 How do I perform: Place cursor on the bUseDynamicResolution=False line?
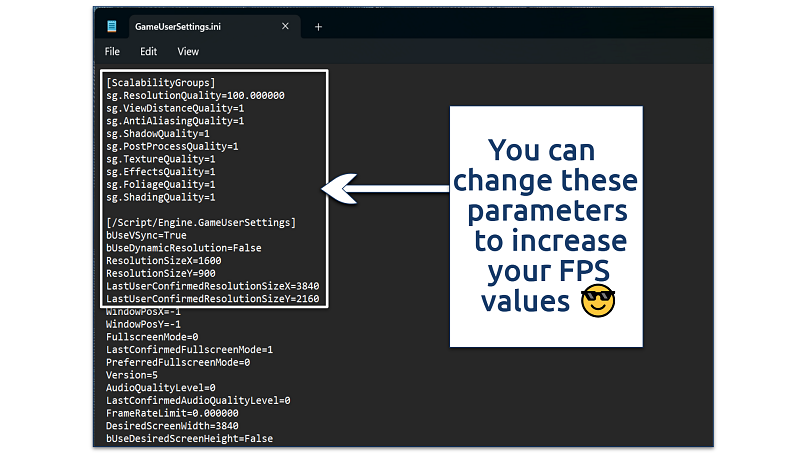tap(183, 247)
